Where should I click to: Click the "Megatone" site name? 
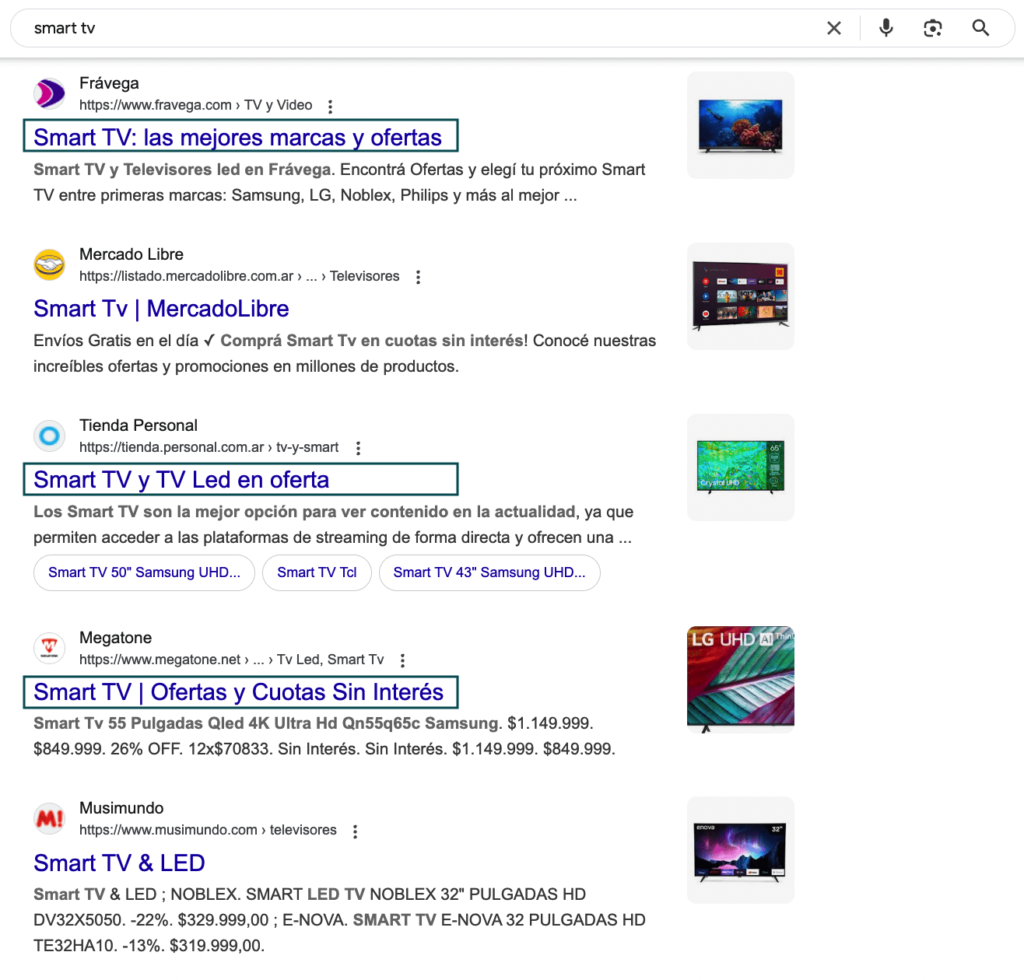116,637
